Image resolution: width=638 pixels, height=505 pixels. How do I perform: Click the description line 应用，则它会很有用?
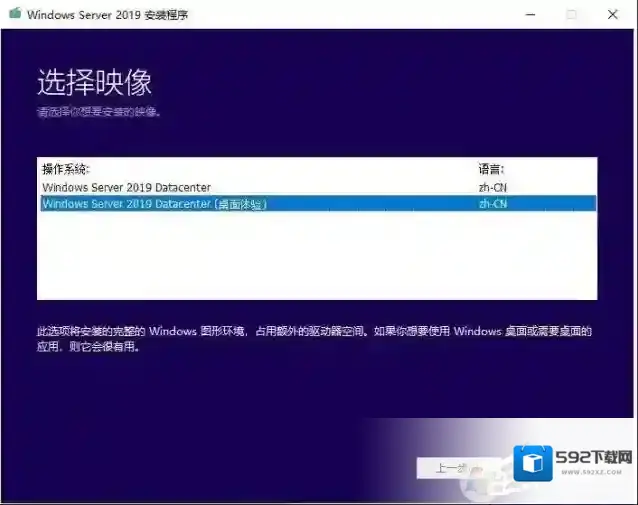pyautogui.click(x=88, y=348)
